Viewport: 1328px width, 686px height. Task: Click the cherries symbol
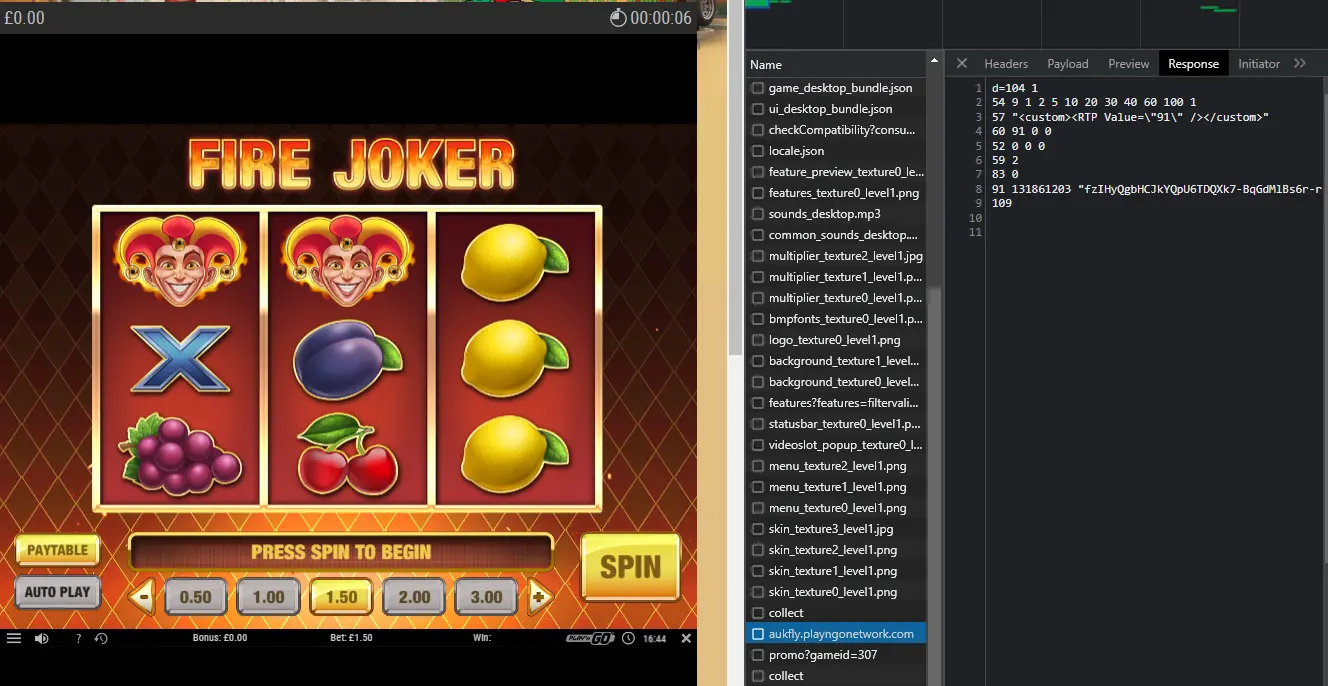pos(347,455)
